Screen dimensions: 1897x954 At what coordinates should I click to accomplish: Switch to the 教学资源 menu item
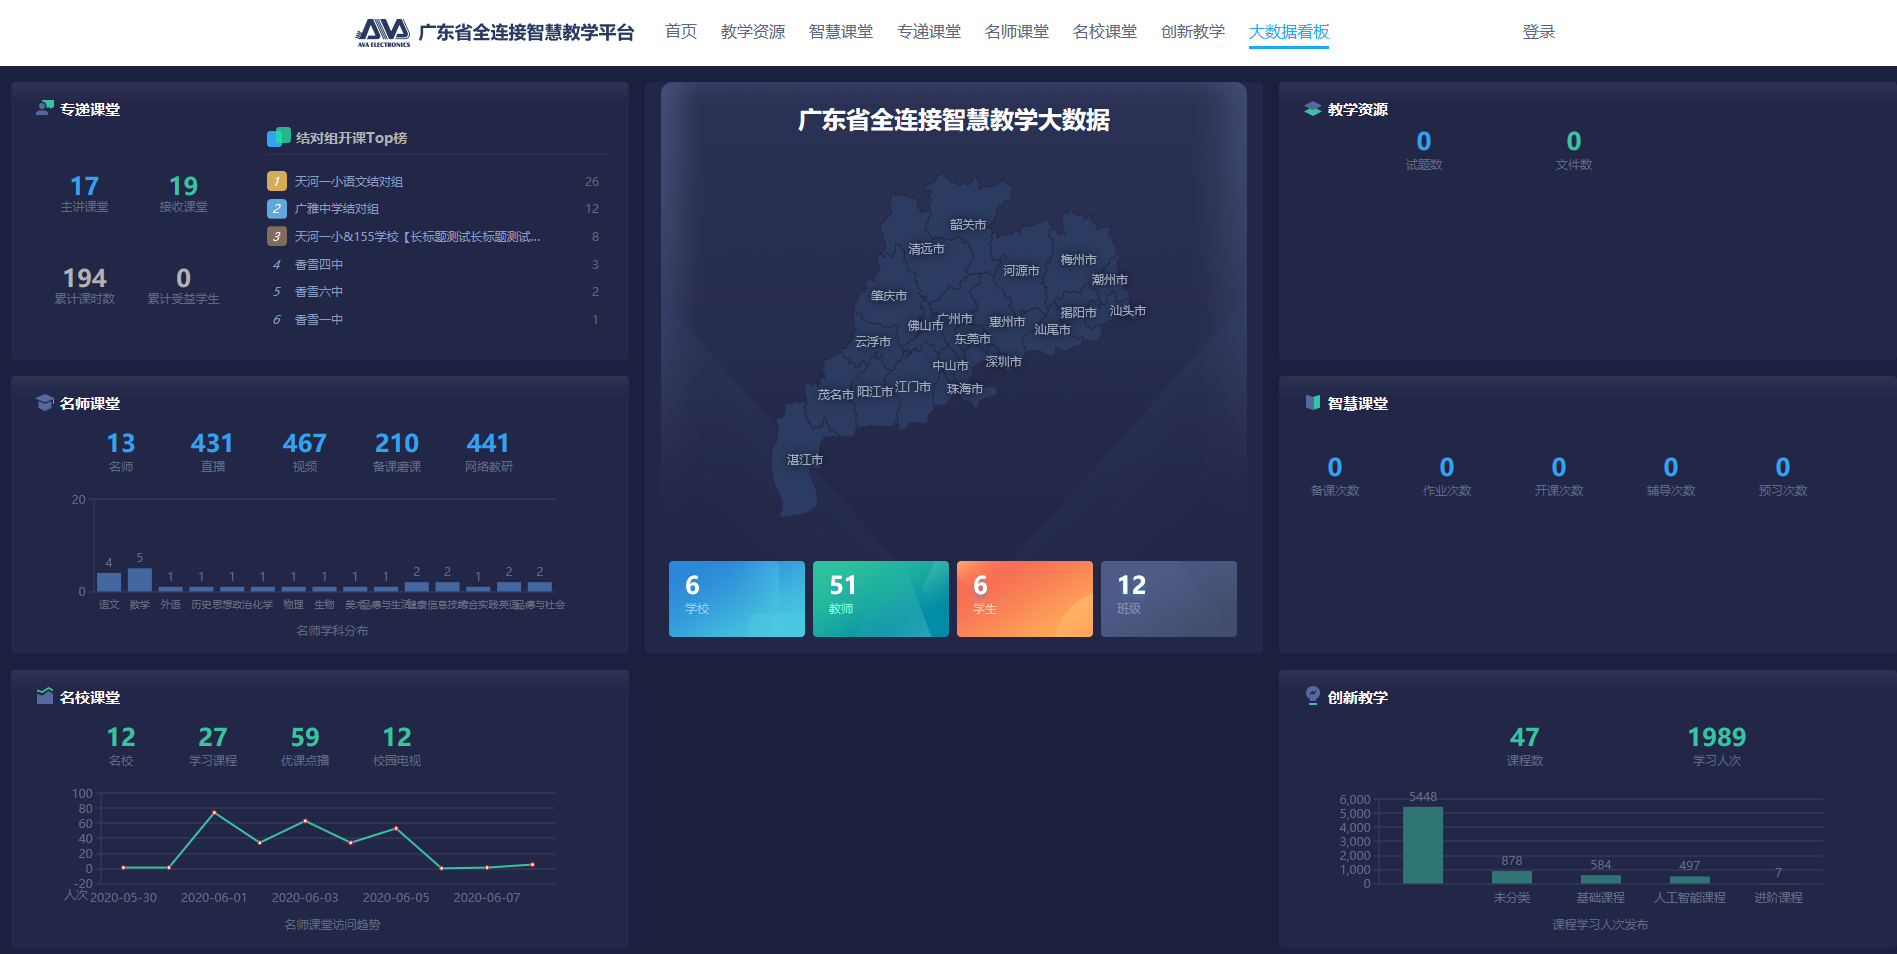pyautogui.click(x=752, y=32)
